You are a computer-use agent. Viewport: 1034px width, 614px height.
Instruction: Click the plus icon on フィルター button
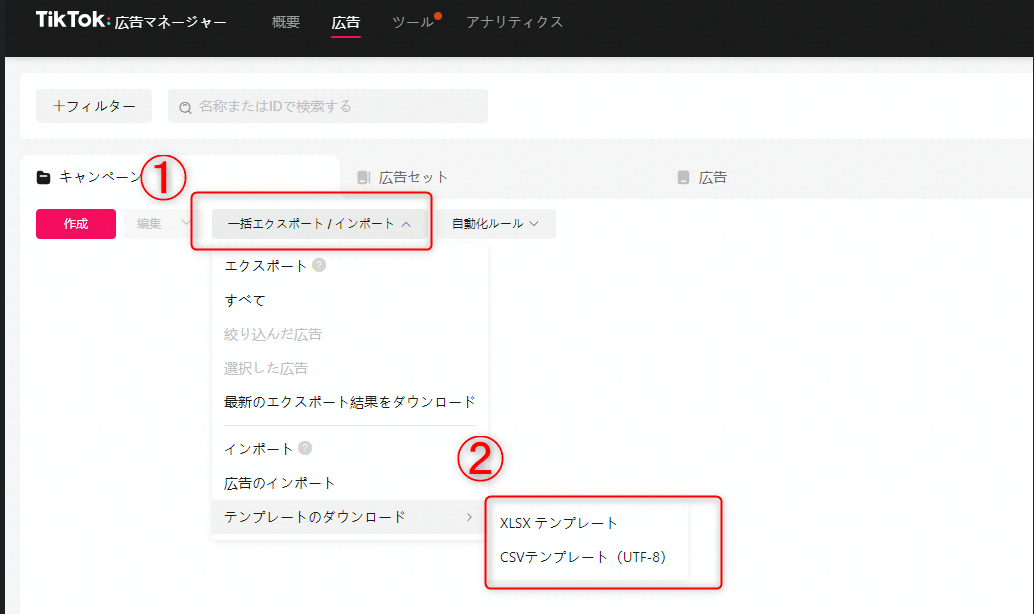coord(59,106)
